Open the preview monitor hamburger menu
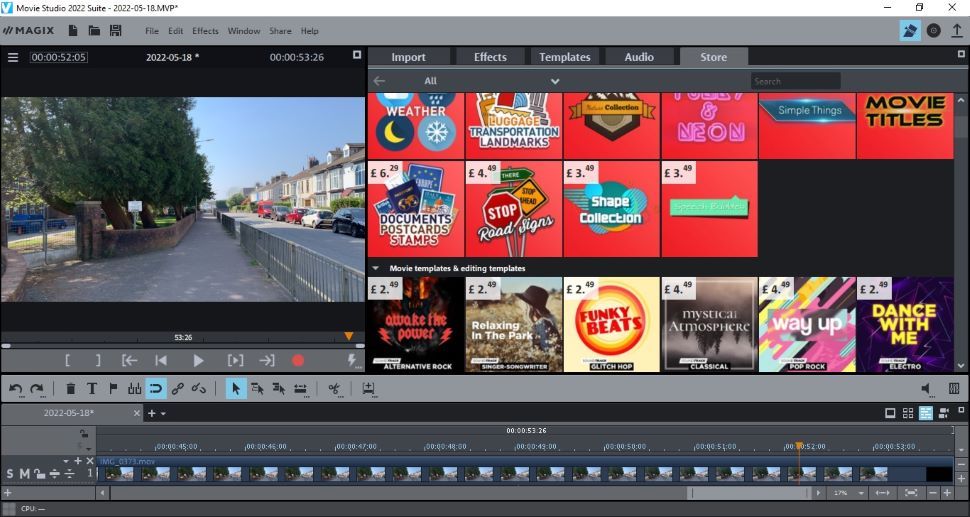This screenshot has height=517, width=970. (13, 58)
